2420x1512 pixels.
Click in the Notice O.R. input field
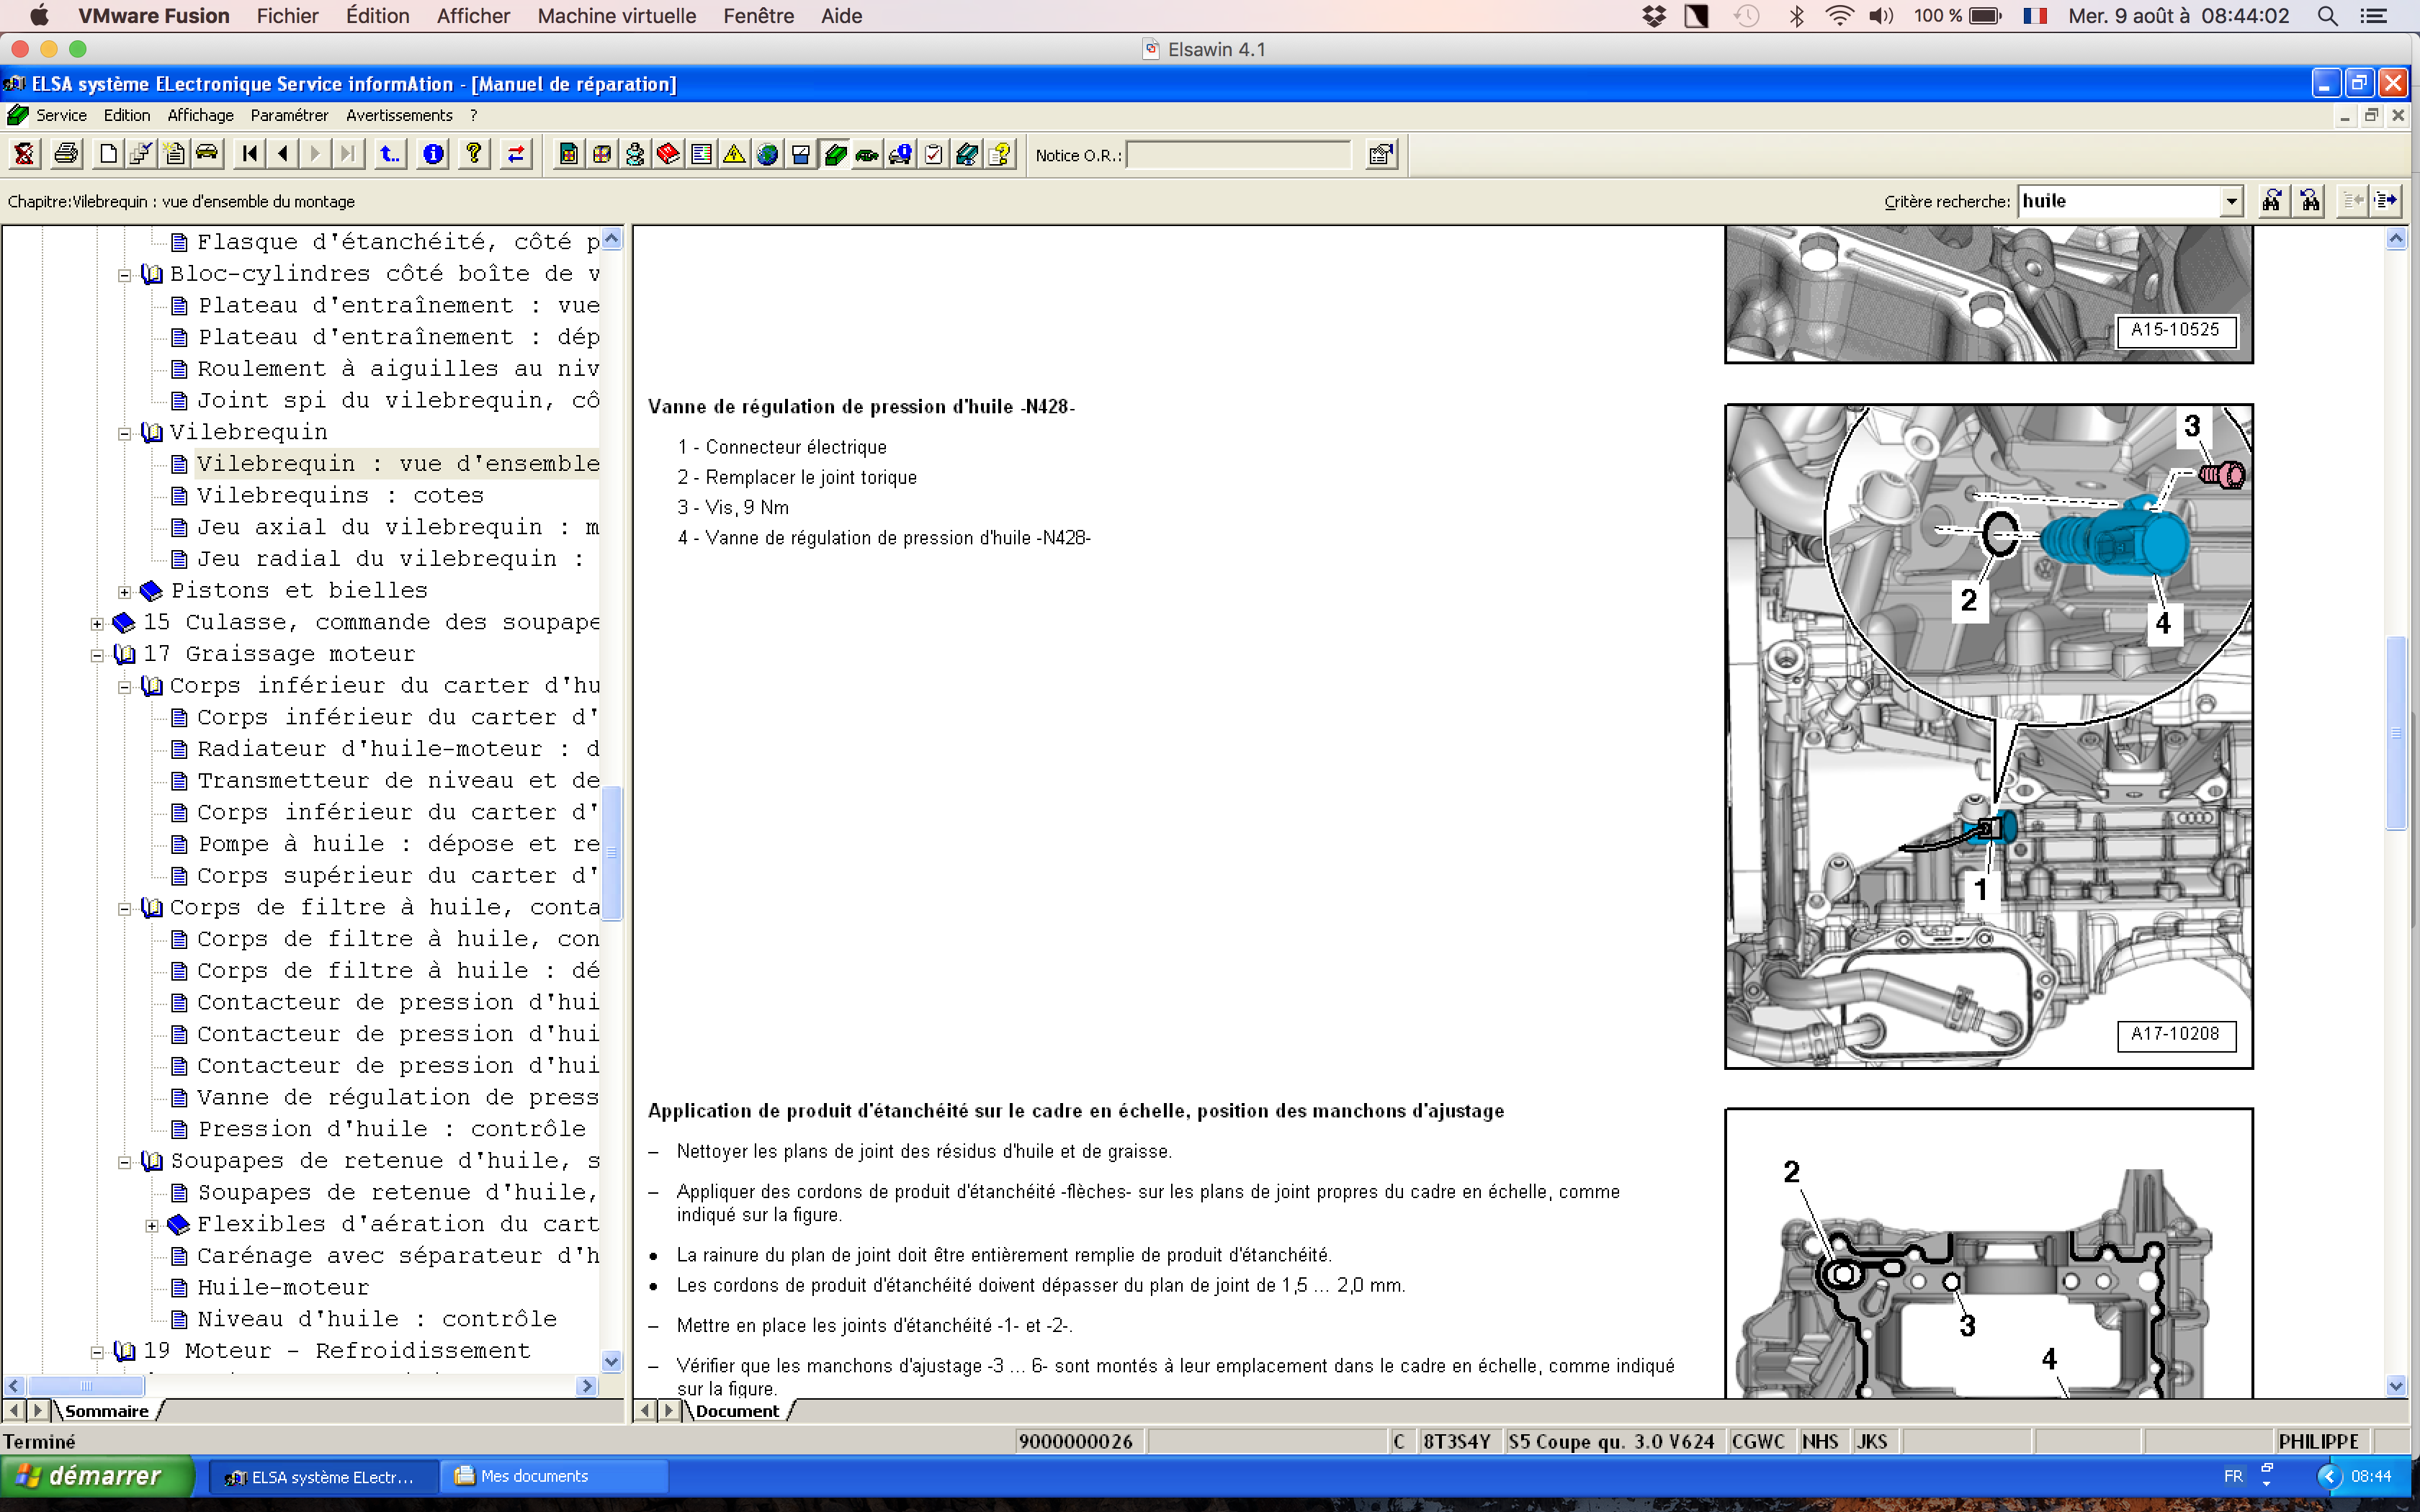pos(1238,155)
